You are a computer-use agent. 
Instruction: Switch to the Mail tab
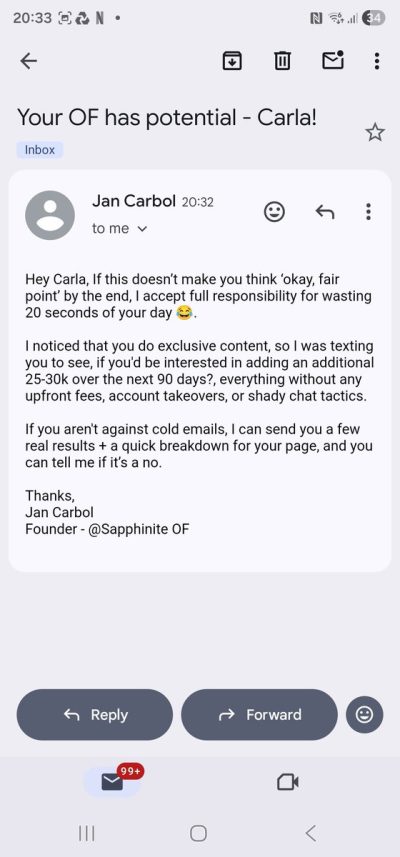(x=113, y=782)
